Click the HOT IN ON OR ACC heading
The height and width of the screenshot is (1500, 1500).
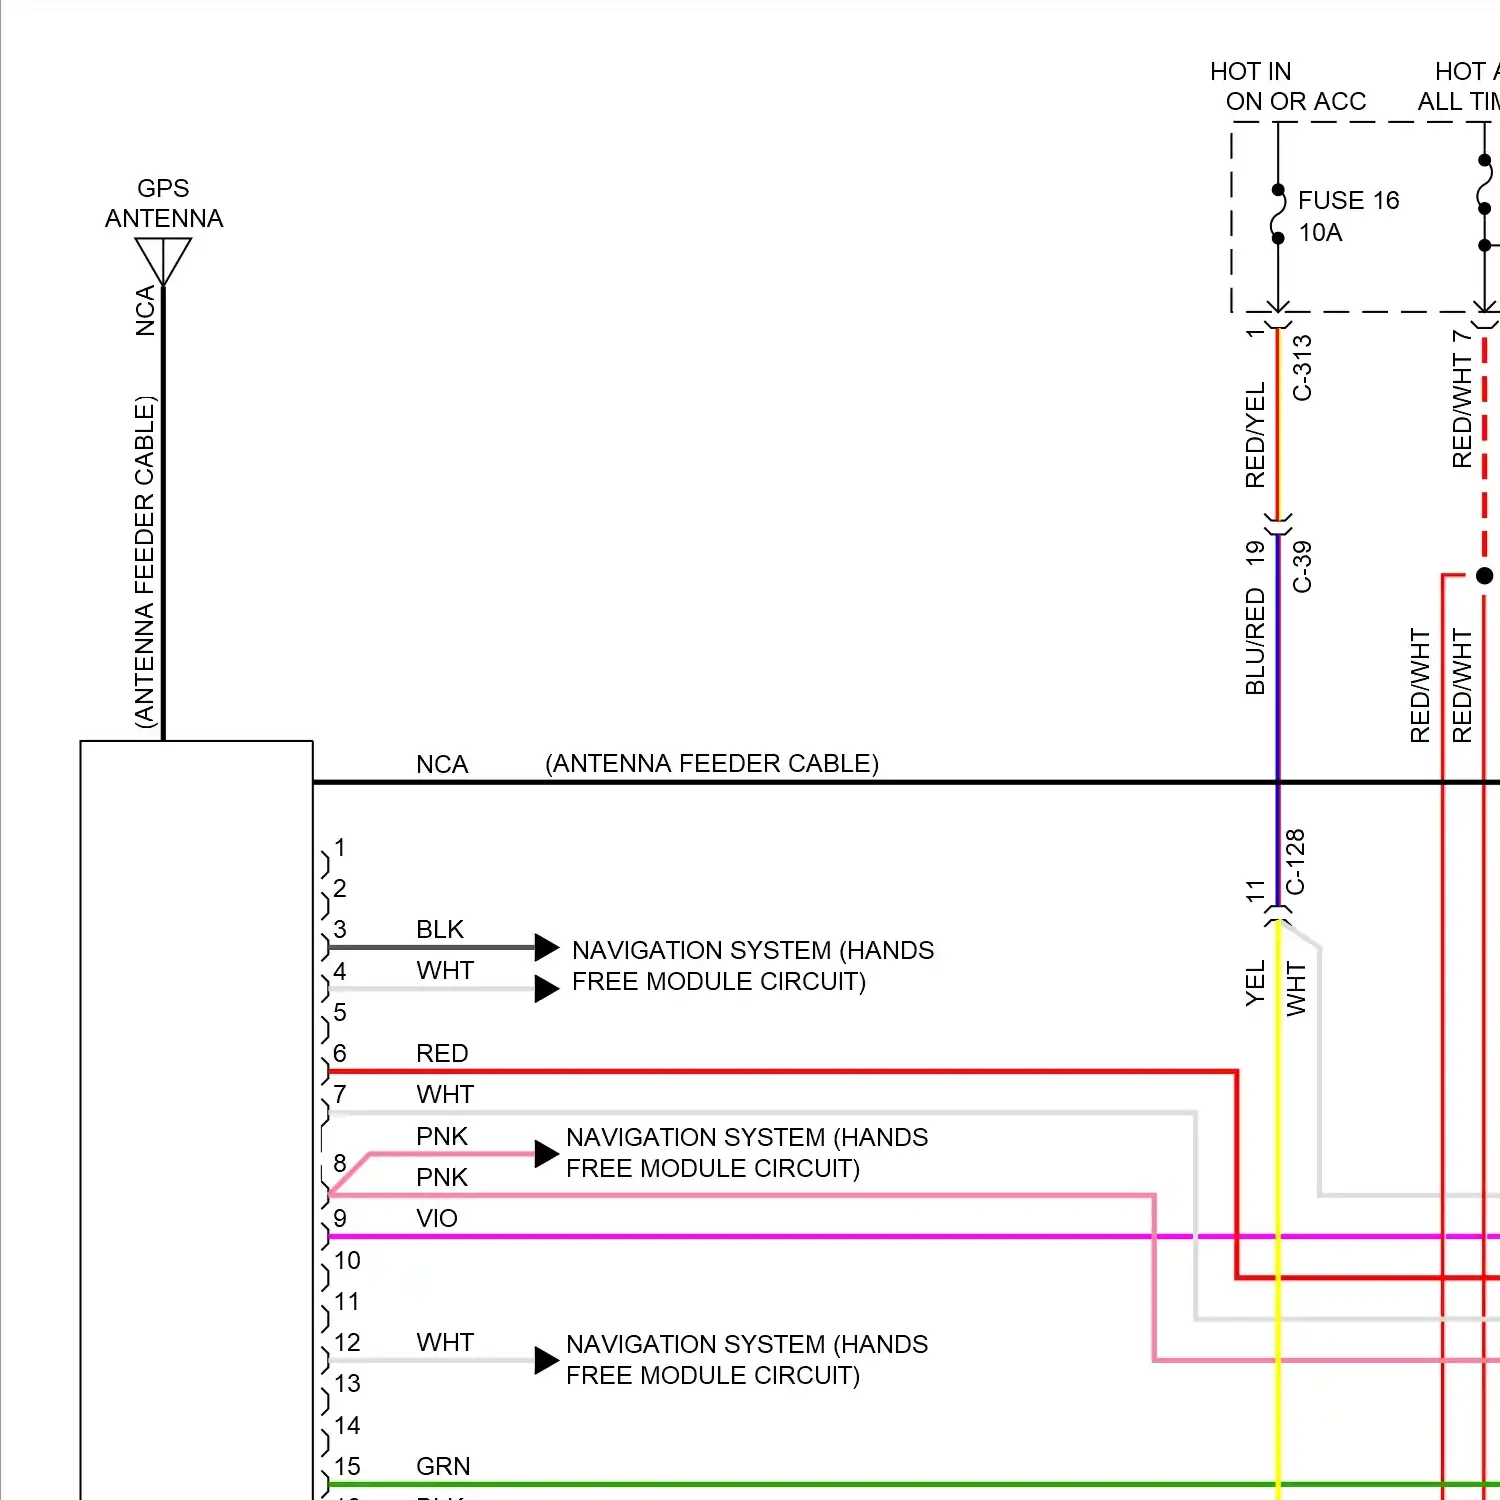point(1288,87)
